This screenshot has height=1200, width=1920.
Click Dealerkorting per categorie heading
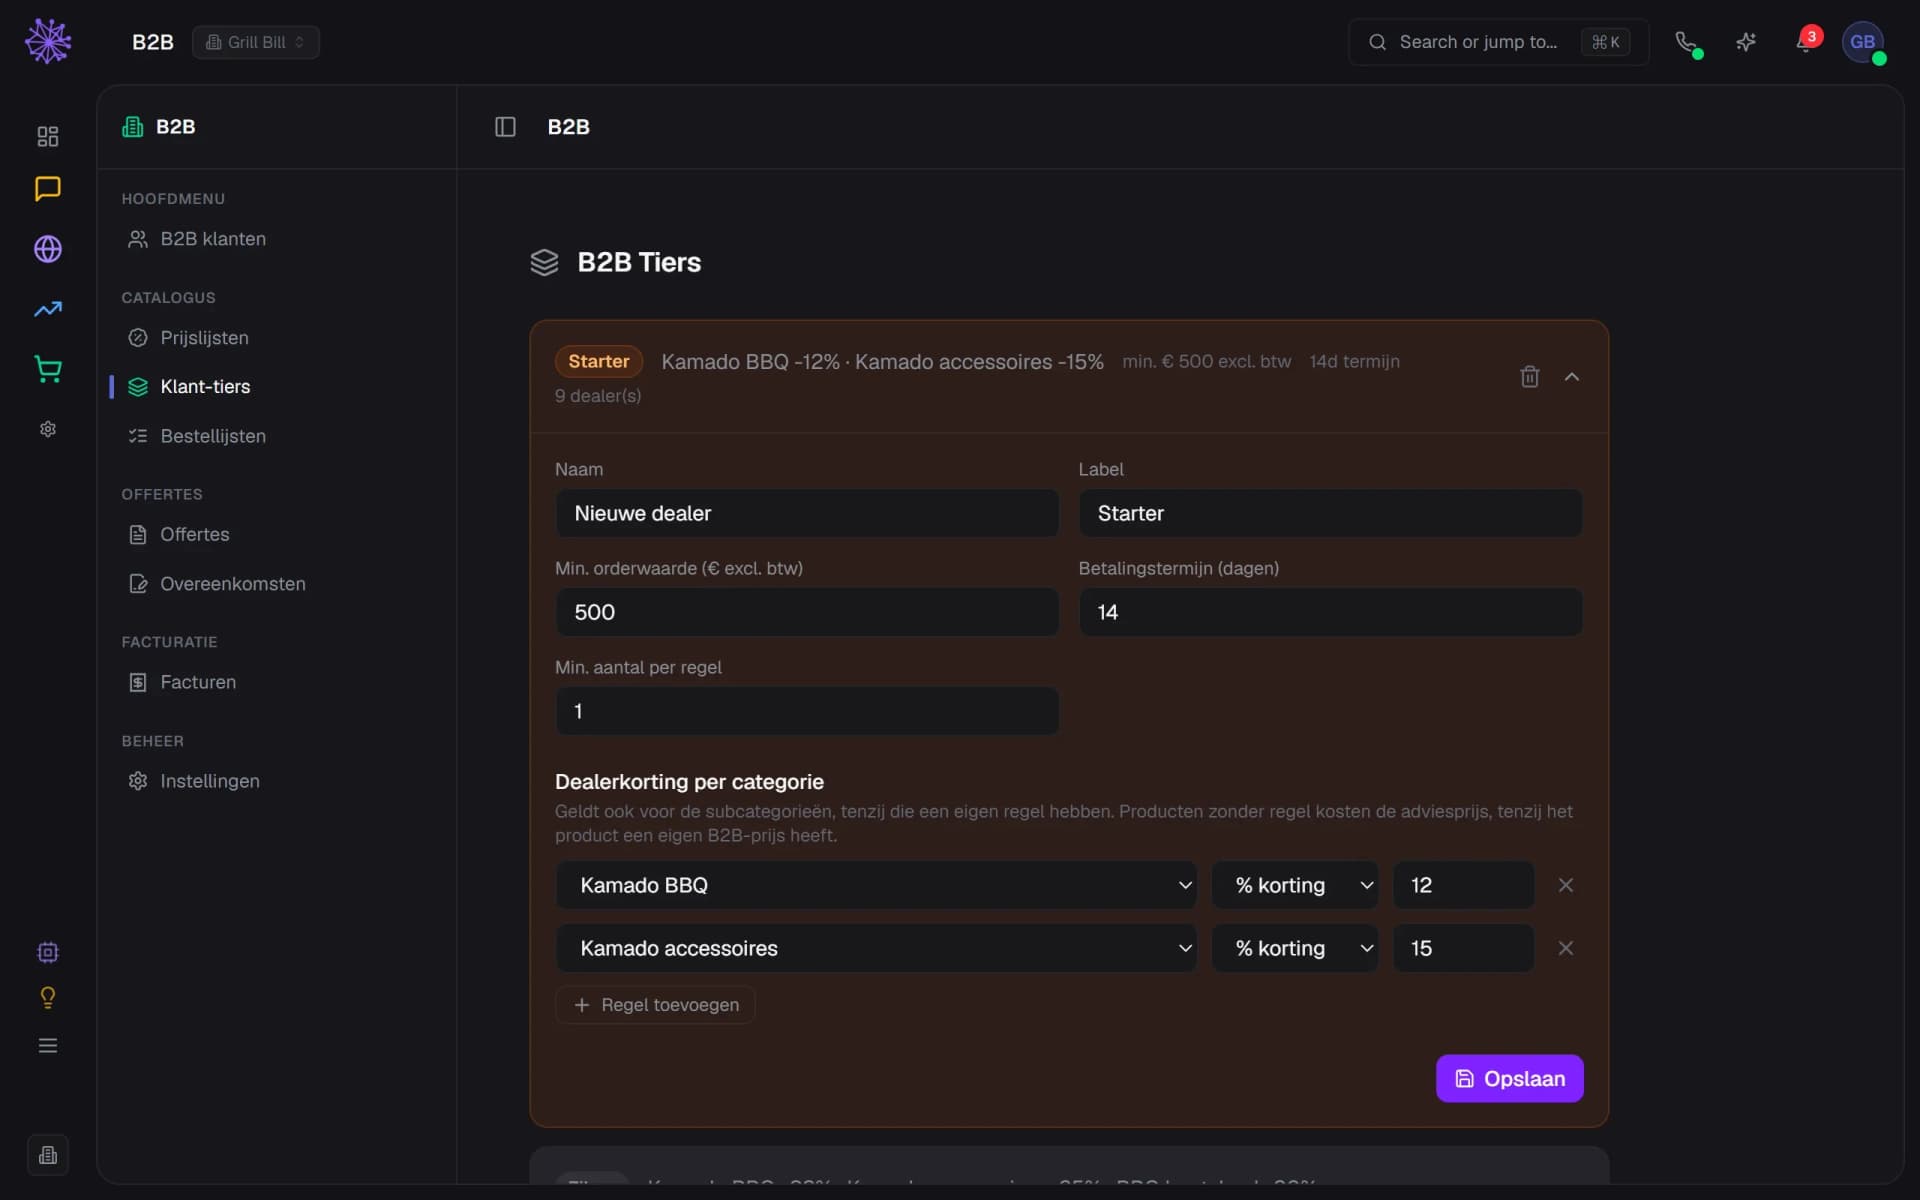[x=689, y=782]
